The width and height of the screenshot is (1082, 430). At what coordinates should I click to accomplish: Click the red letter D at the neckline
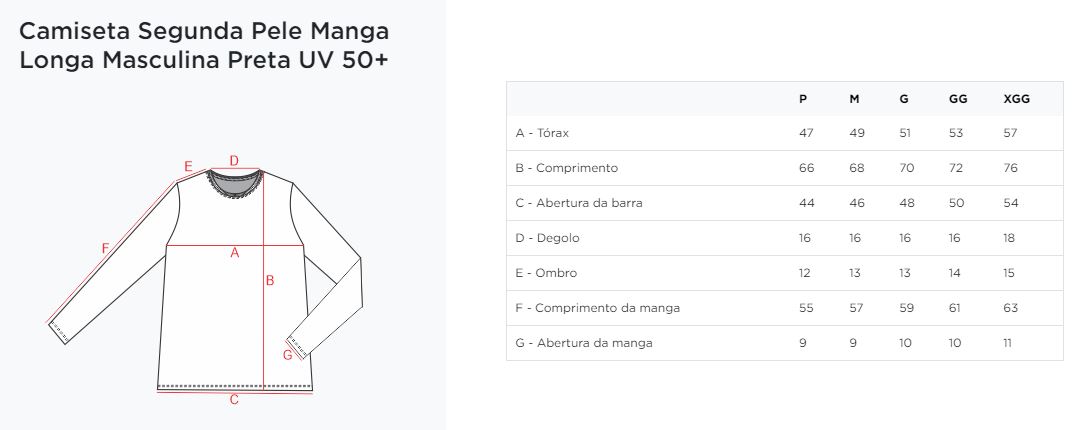pos(234,160)
